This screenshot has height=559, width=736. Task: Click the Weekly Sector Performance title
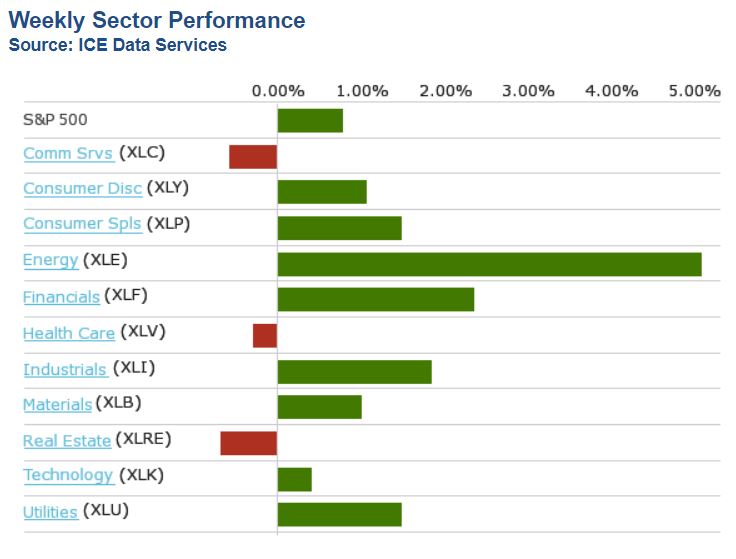[157, 20]
